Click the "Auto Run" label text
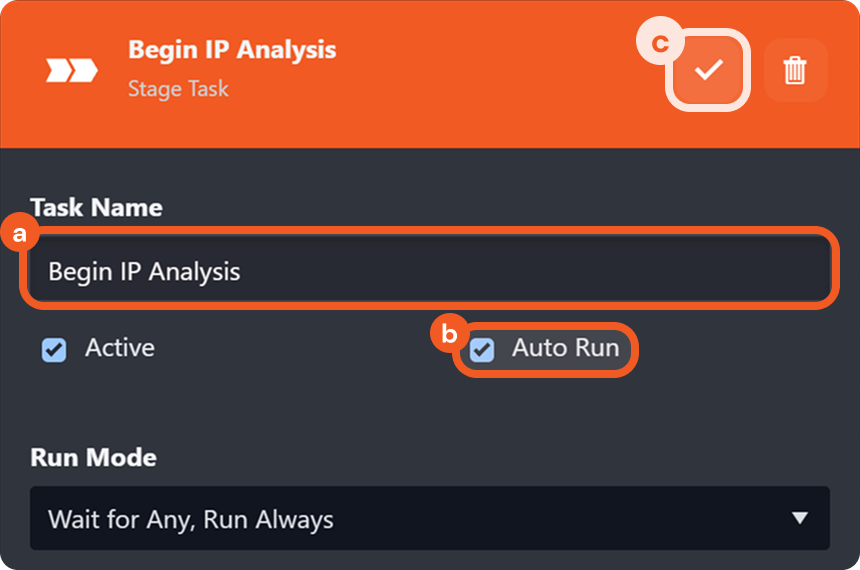 (x=565, y=348)
